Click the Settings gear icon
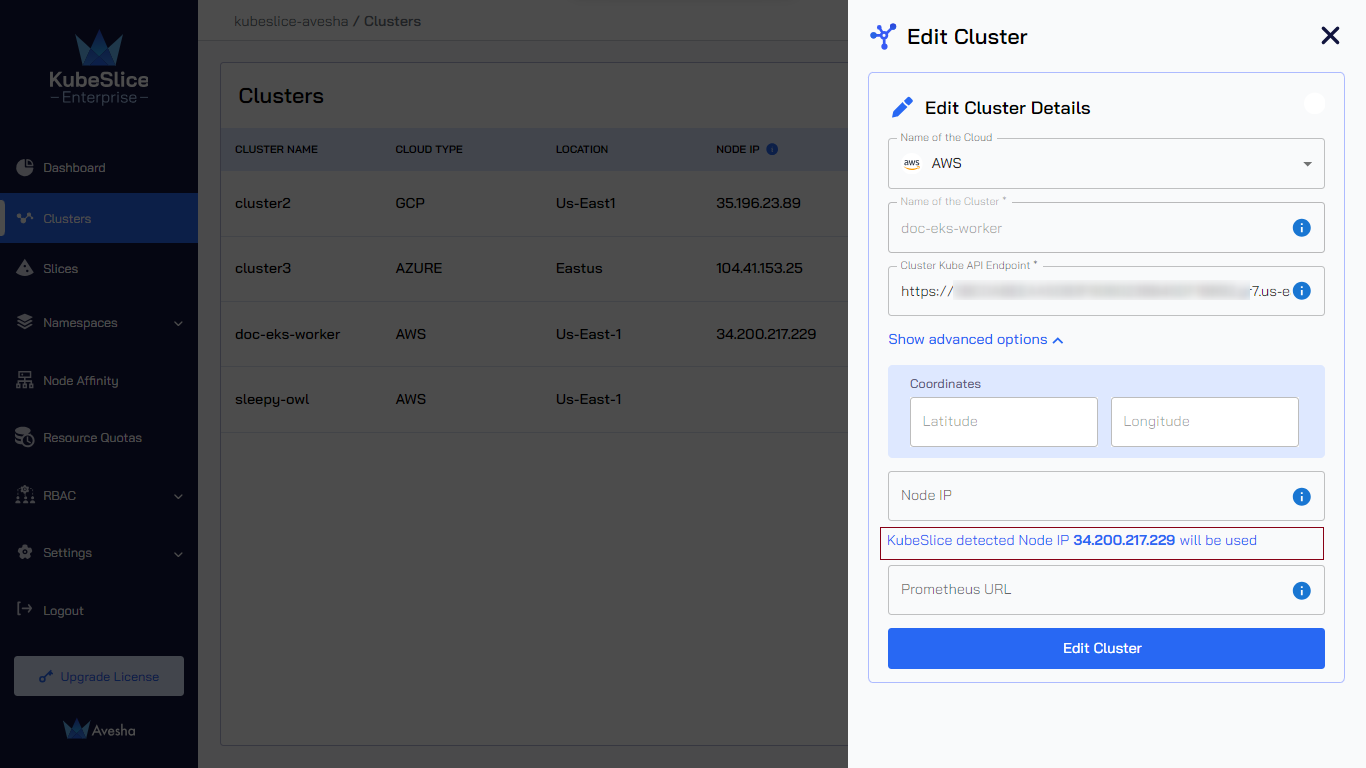 click(x=25, y=553)
